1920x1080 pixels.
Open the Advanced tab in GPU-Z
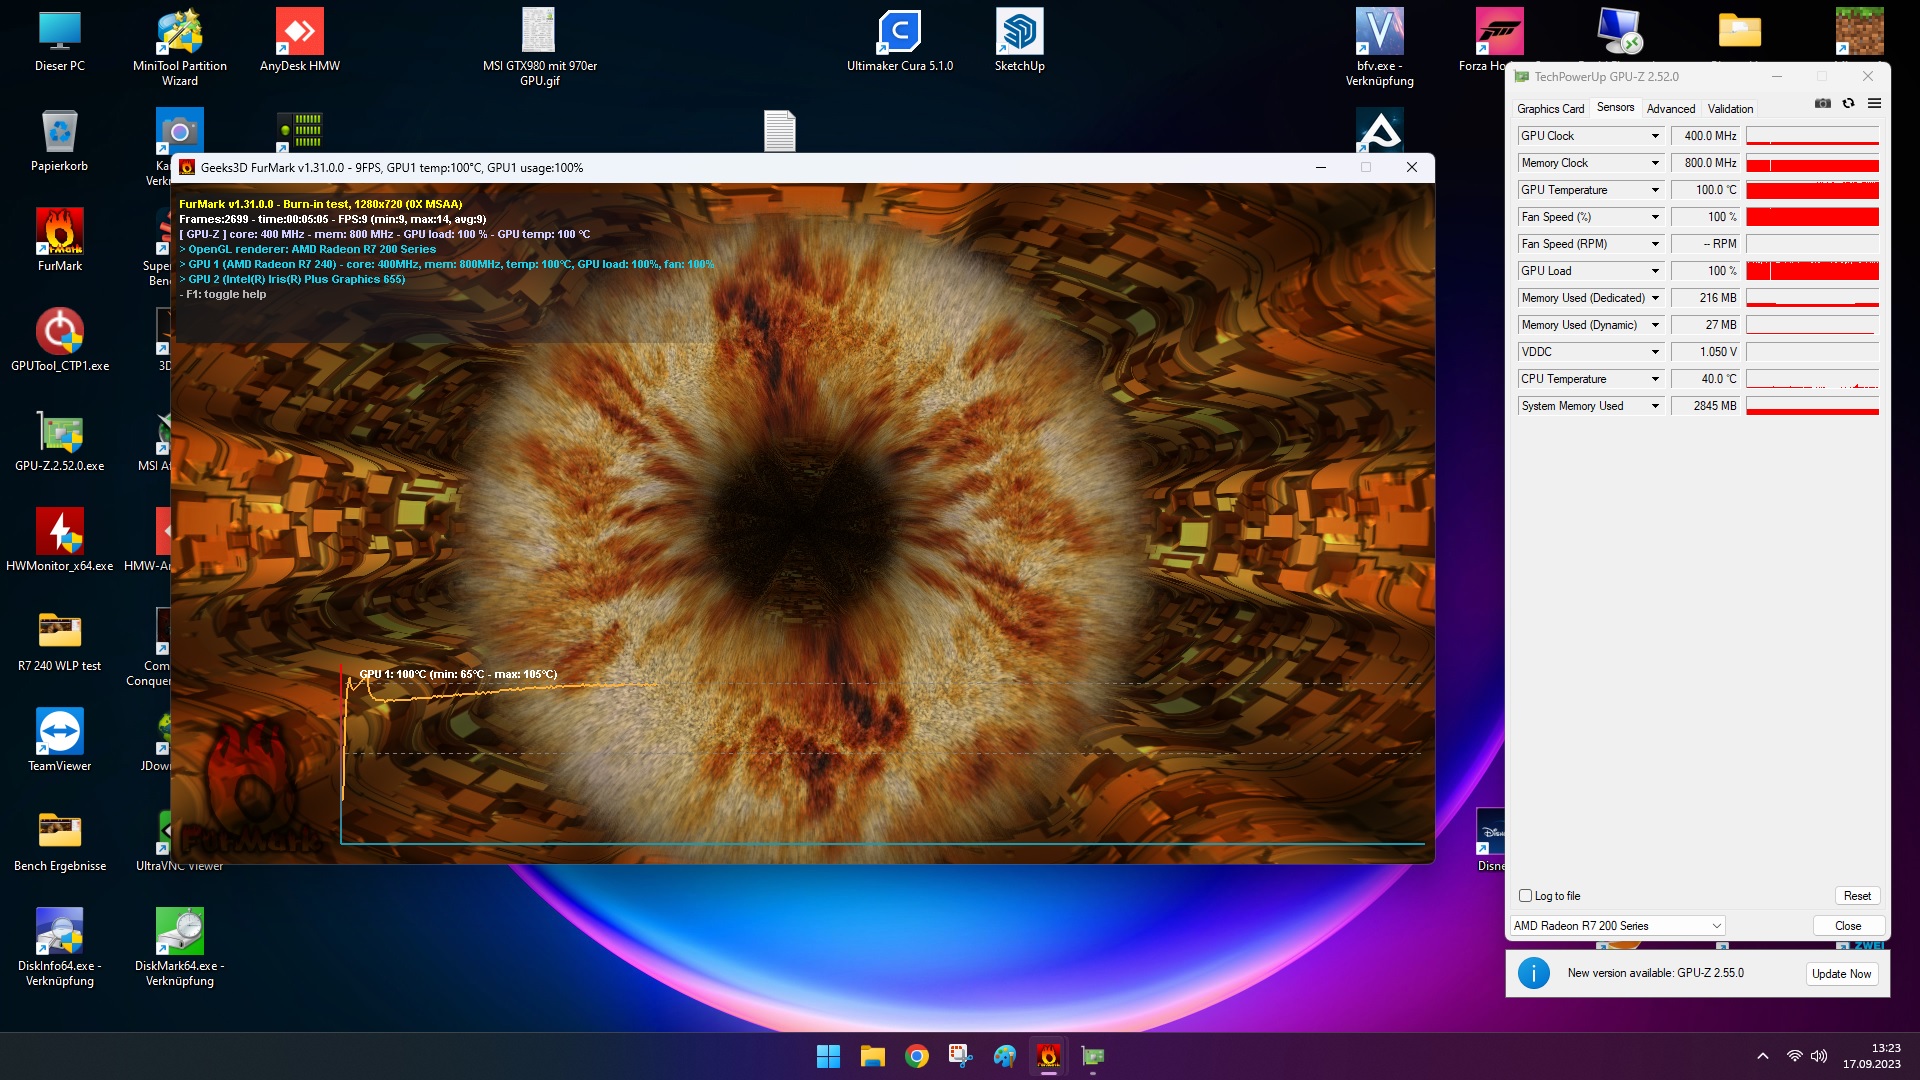[1670, 109]
